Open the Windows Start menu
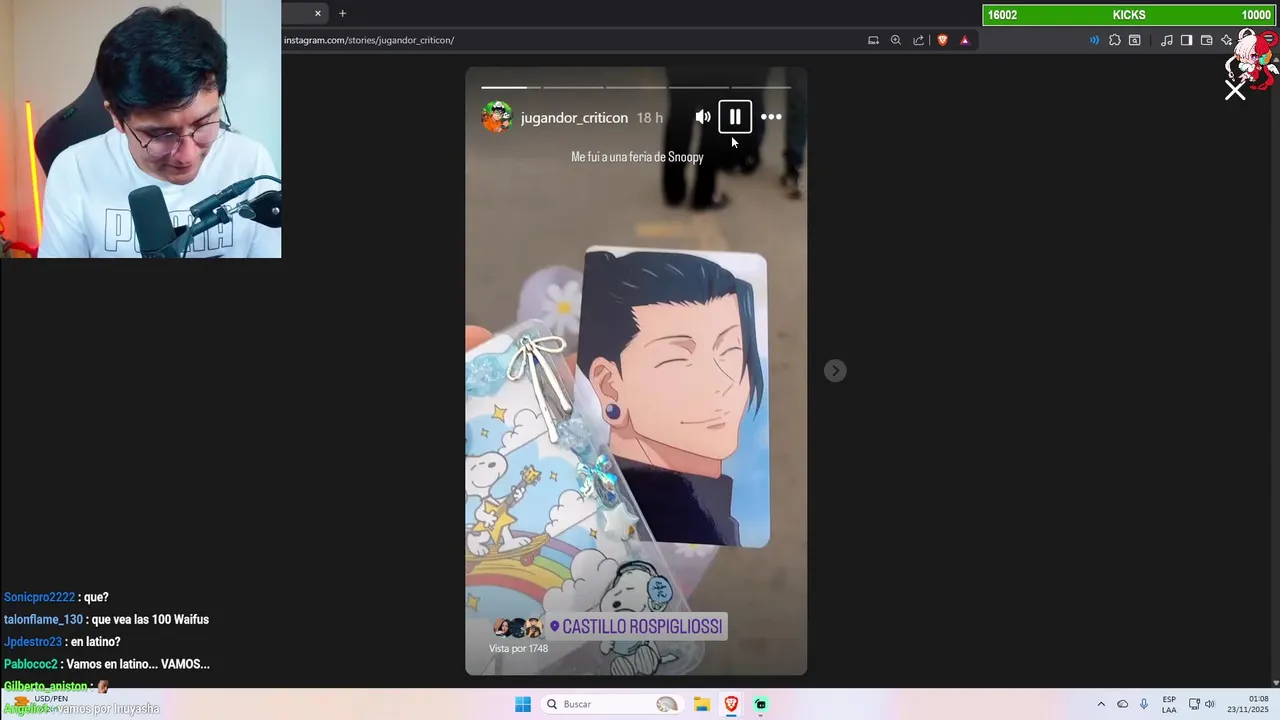 coord(523,704)
